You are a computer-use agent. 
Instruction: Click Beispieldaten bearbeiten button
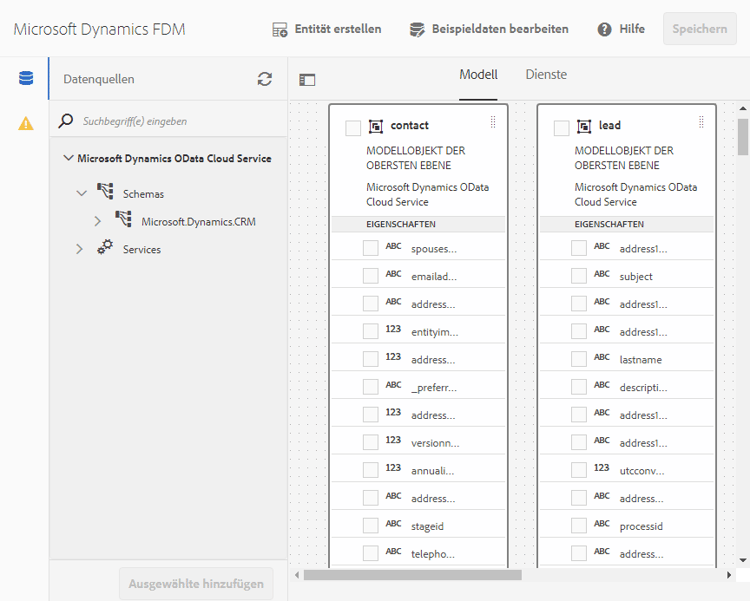489,29
